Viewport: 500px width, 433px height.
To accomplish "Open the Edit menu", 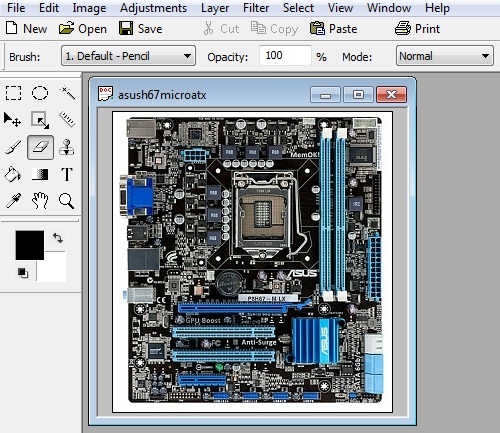I will tap(49, 8).
